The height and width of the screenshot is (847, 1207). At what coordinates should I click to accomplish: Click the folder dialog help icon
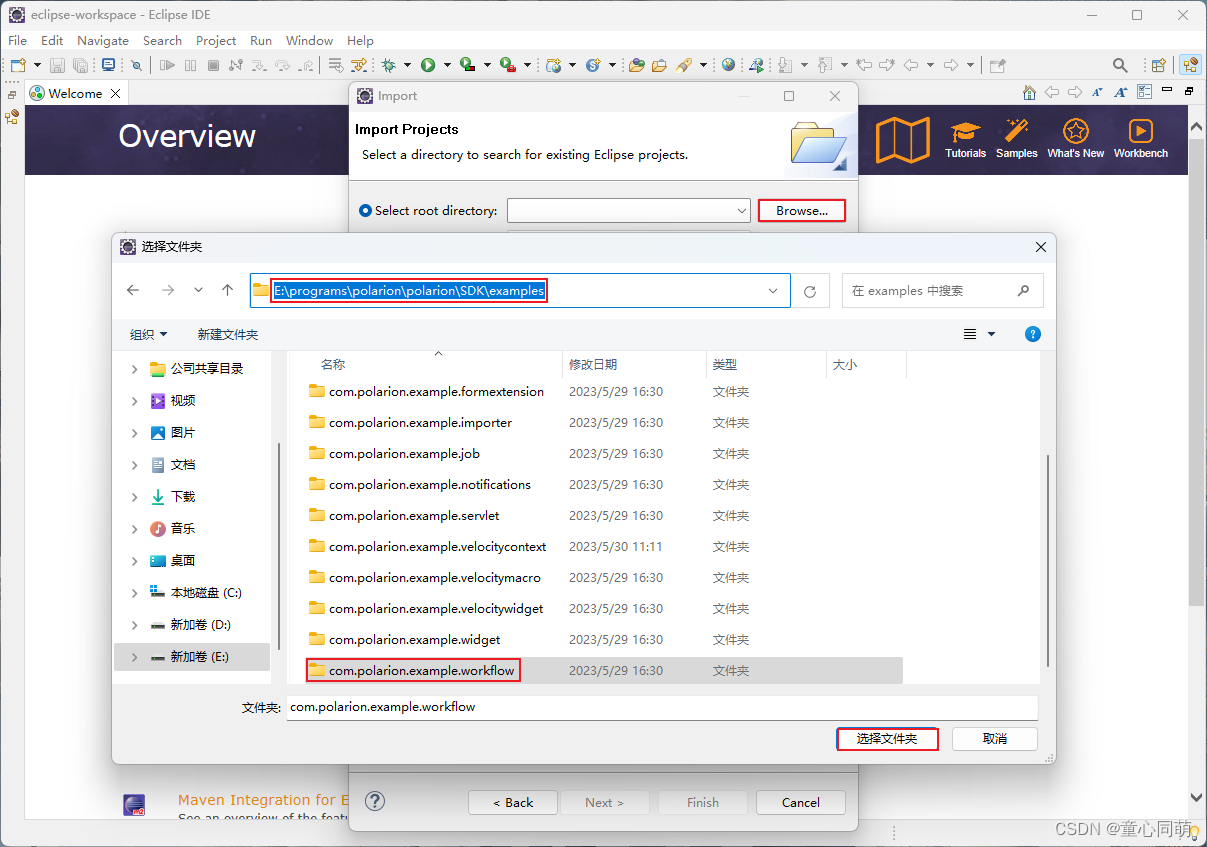point(1033,334)
